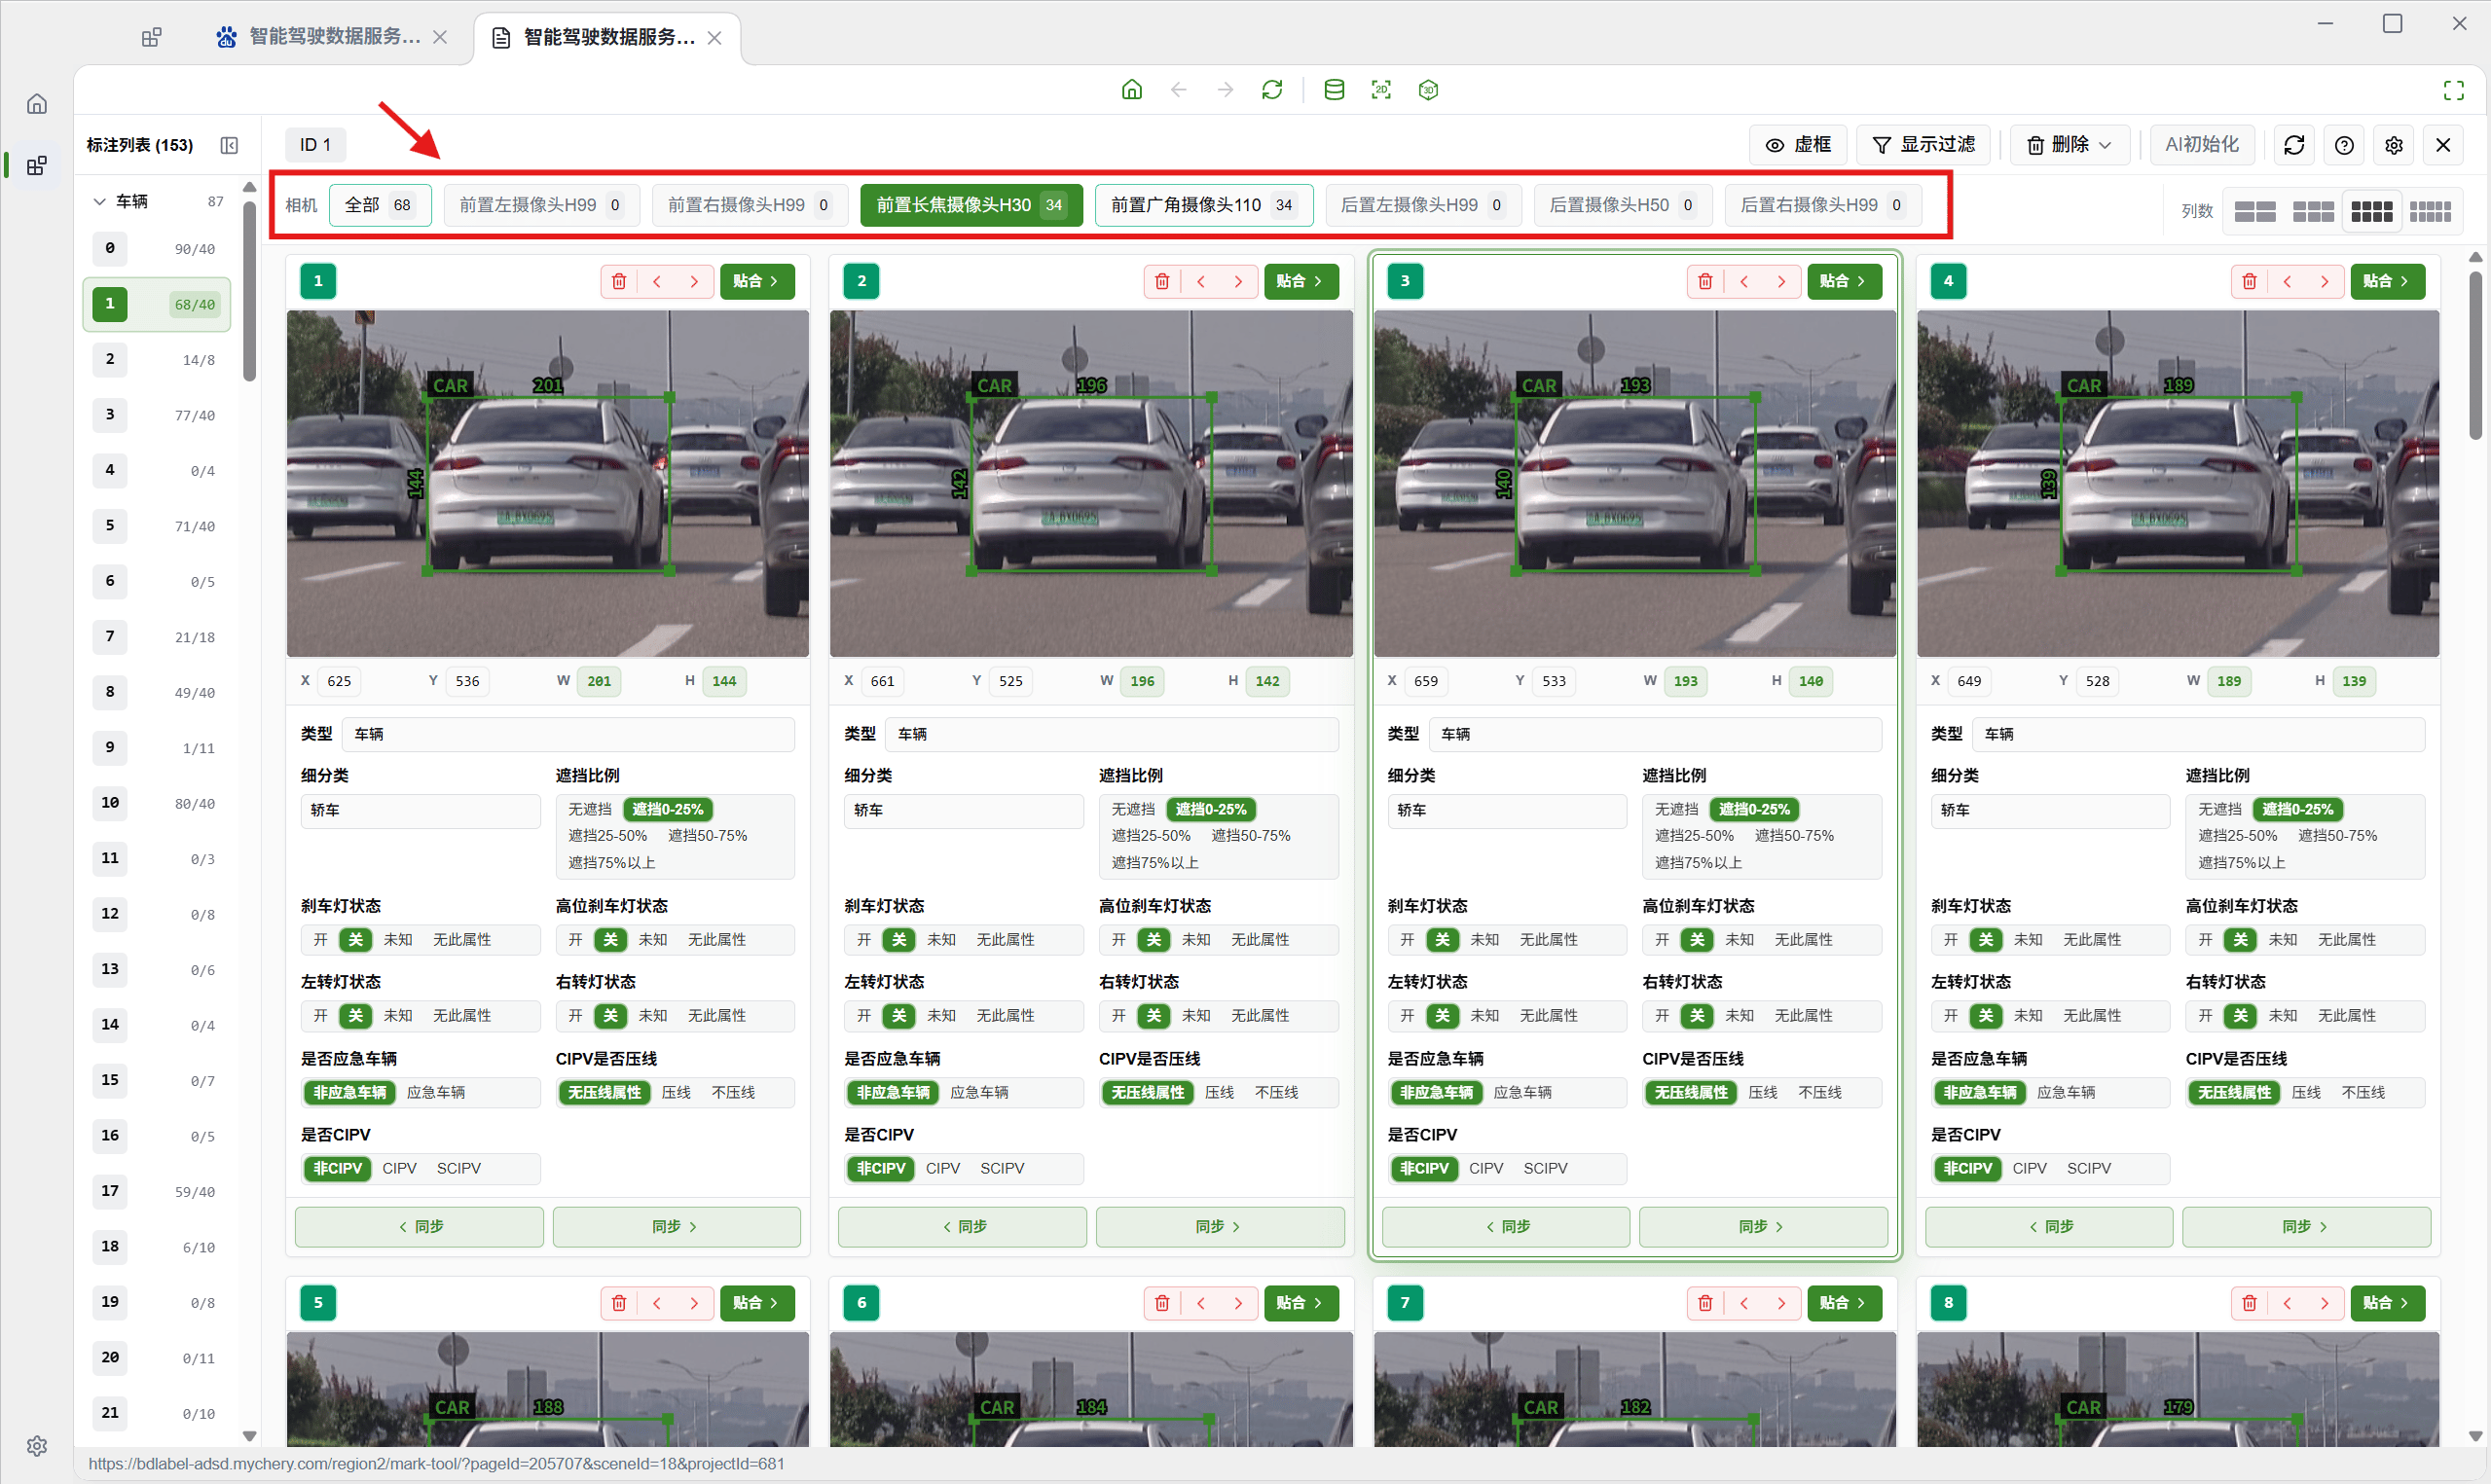Delete card 4 with trash icon
The width and height of the screenshot is (2491, 1484).
[x=2249, y=281]
